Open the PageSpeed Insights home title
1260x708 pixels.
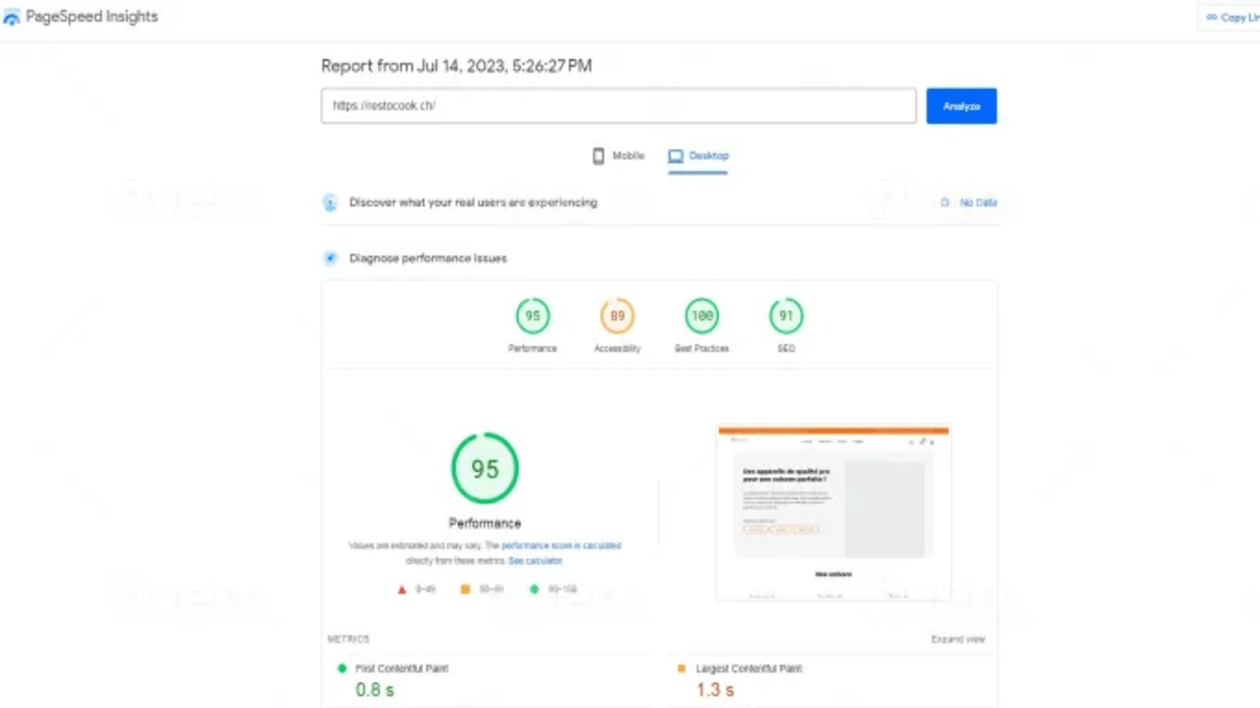click(92, 17)
